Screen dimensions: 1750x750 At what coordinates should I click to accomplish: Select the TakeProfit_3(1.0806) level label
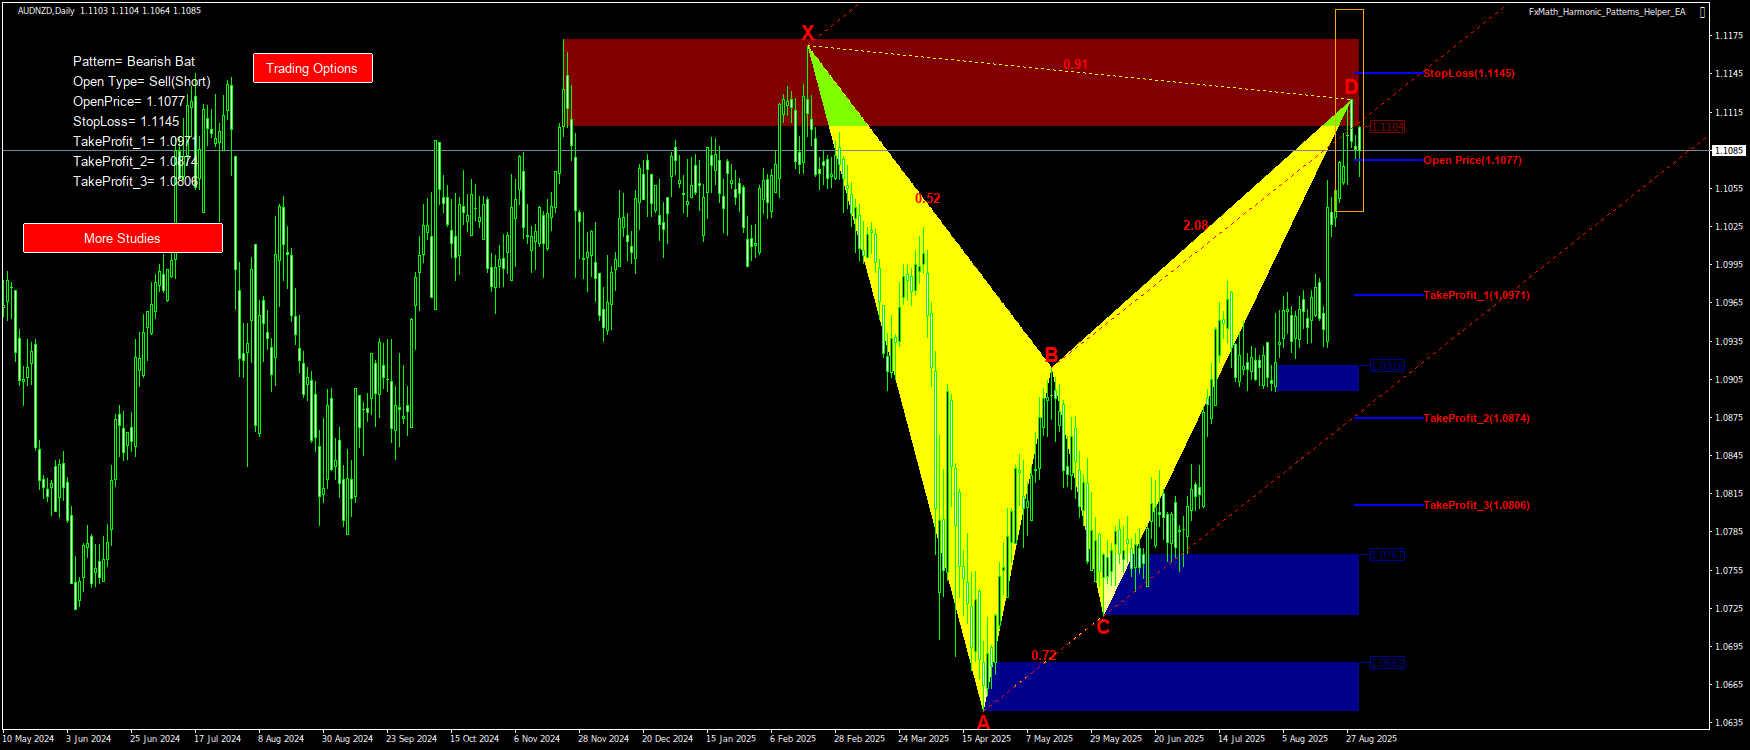[1476, 506]
